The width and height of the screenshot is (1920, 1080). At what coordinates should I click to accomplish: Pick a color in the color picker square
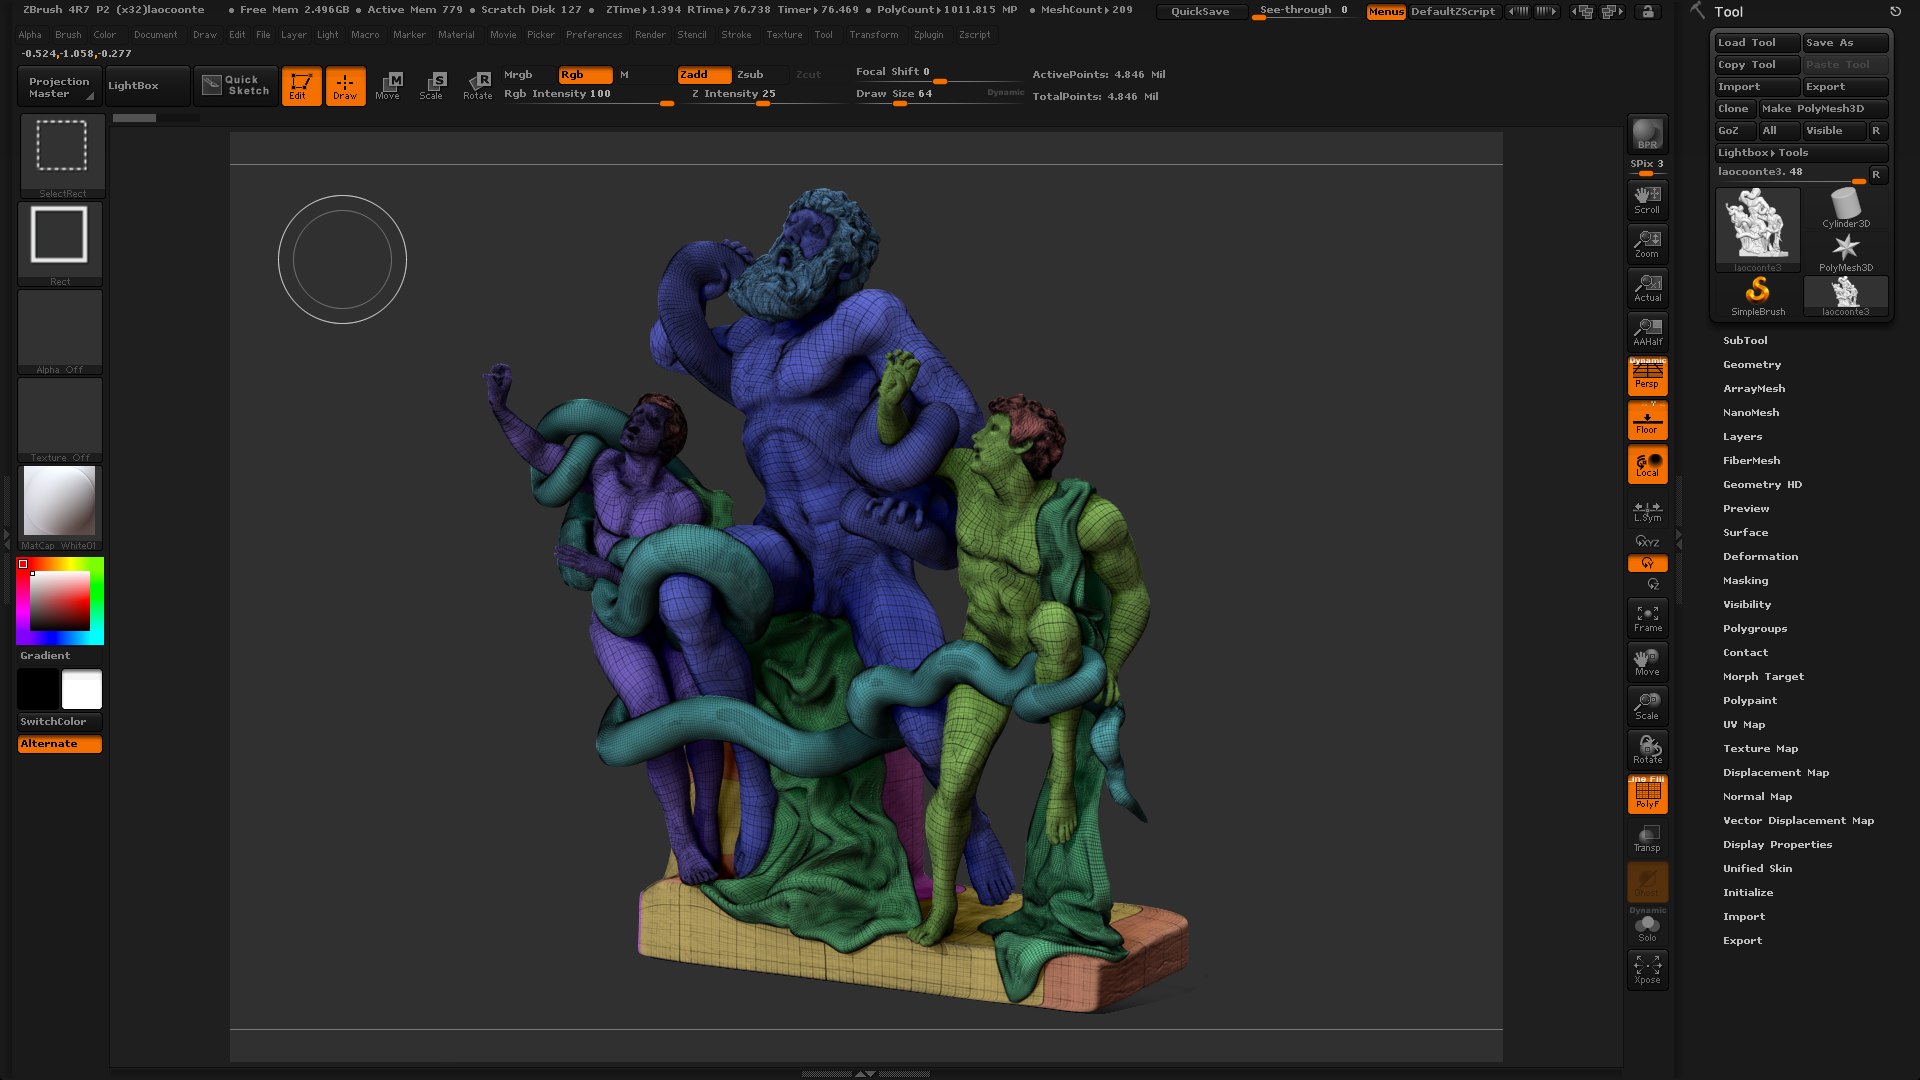[x=60, y=600]
